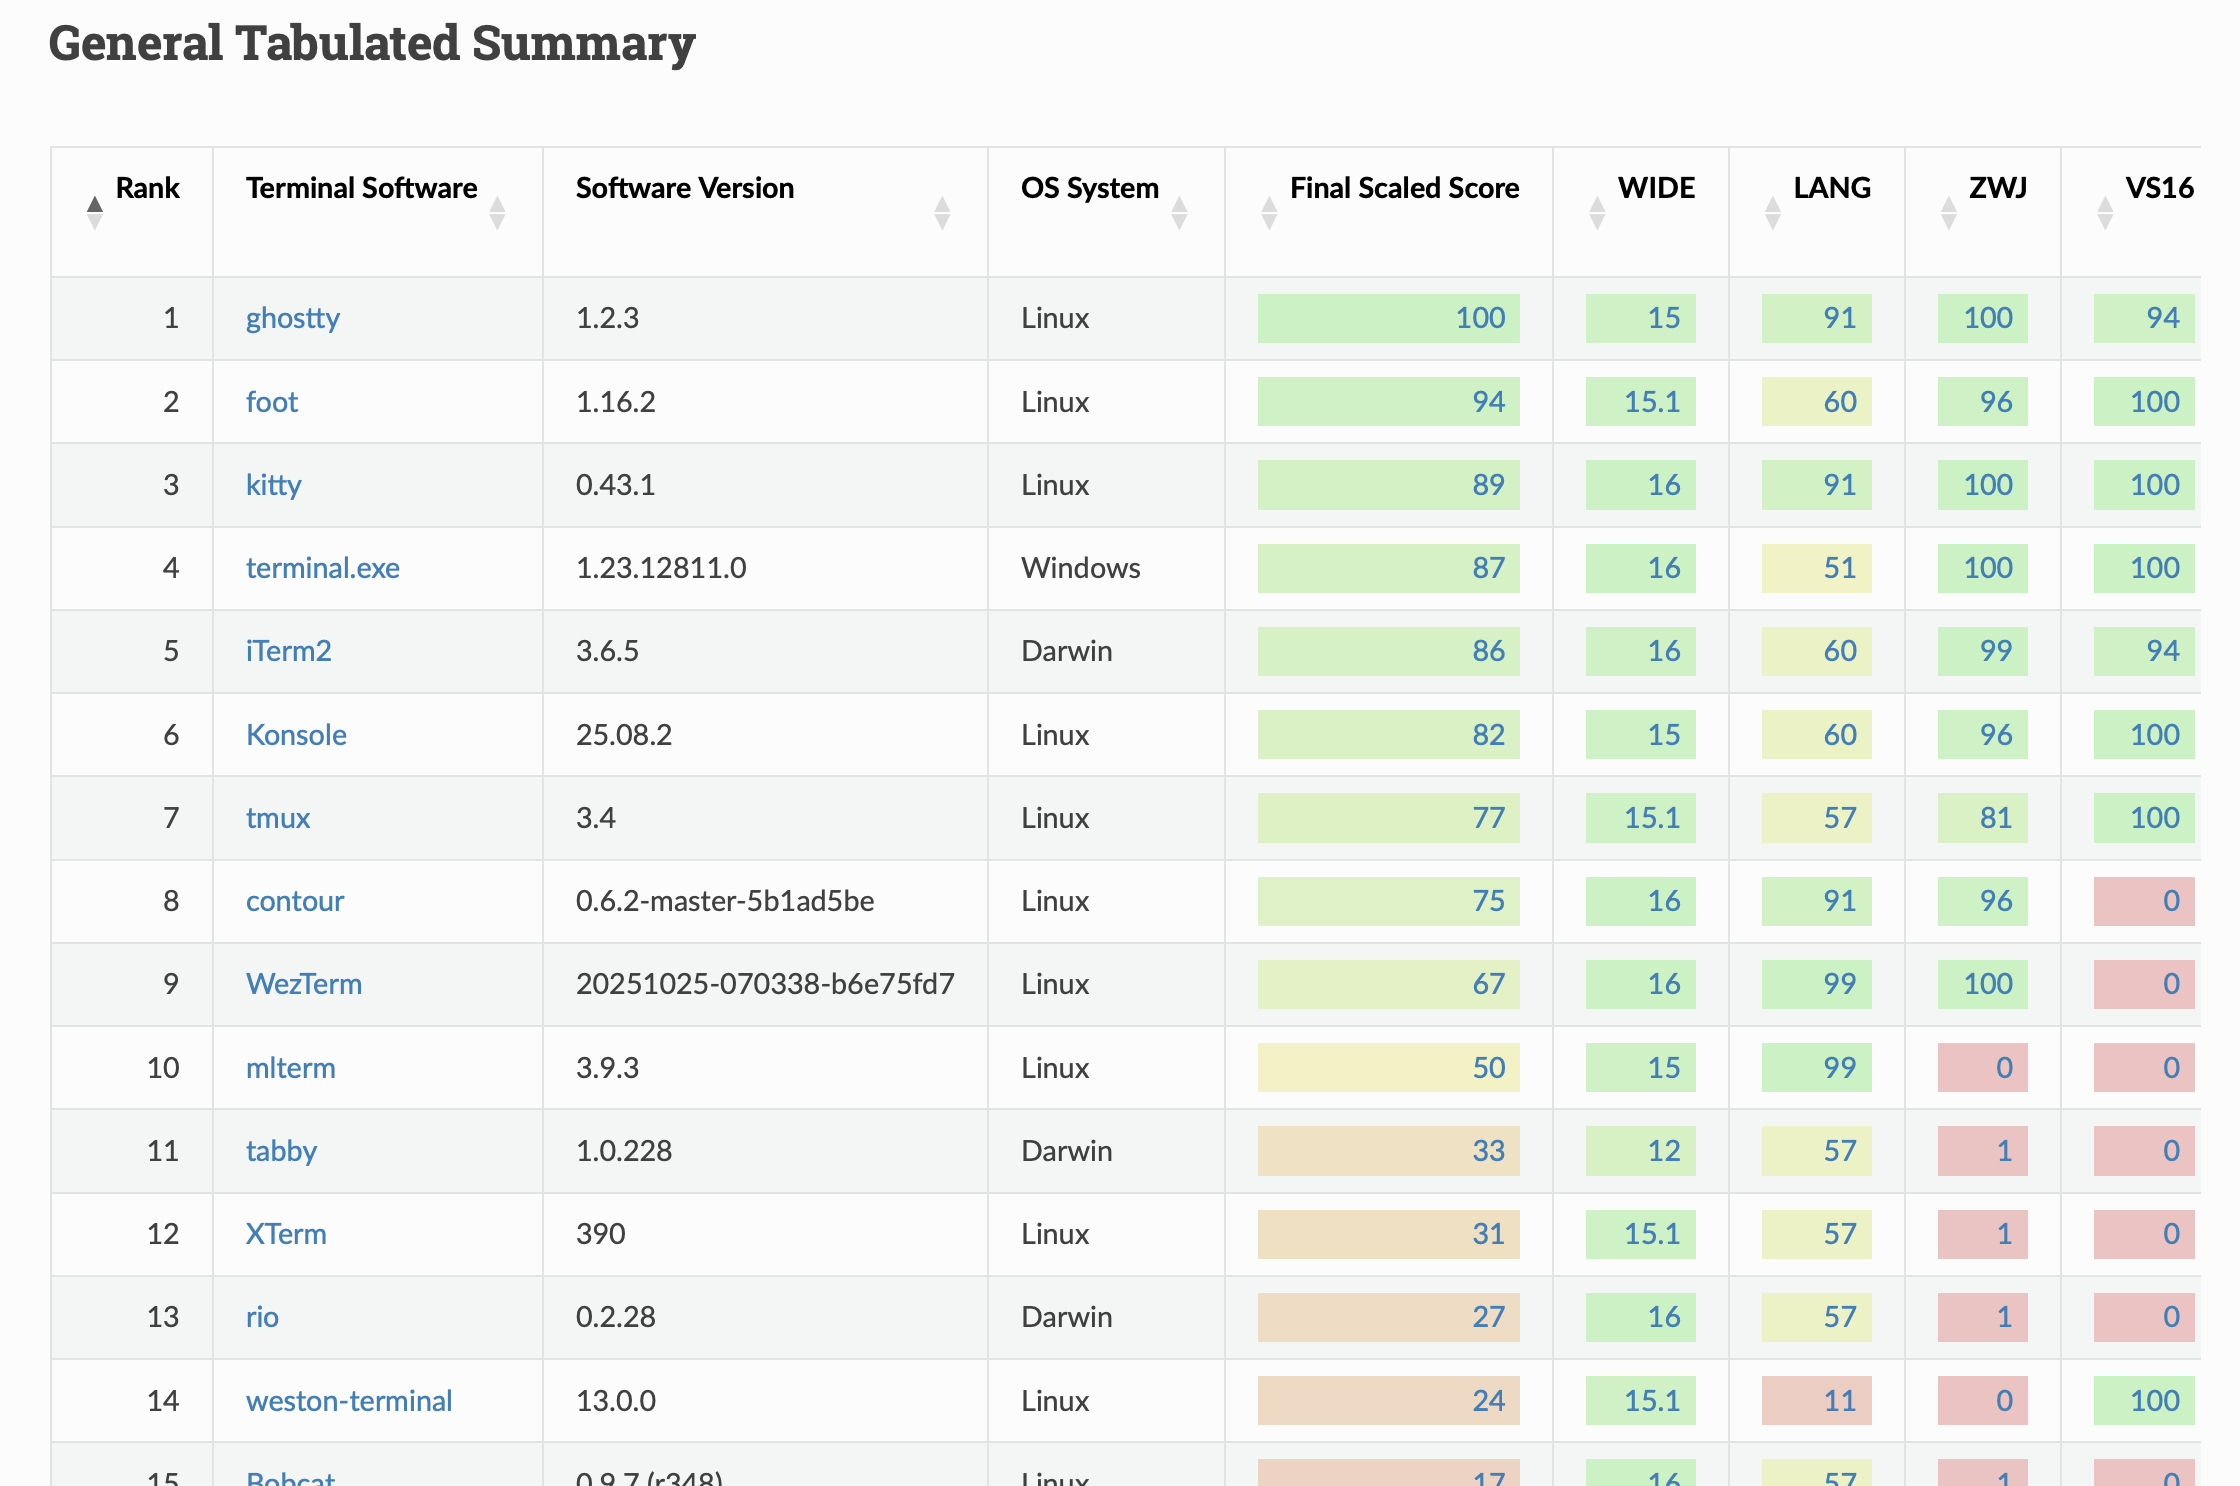Sort by OS System arrows

(x=1179, y=212)
